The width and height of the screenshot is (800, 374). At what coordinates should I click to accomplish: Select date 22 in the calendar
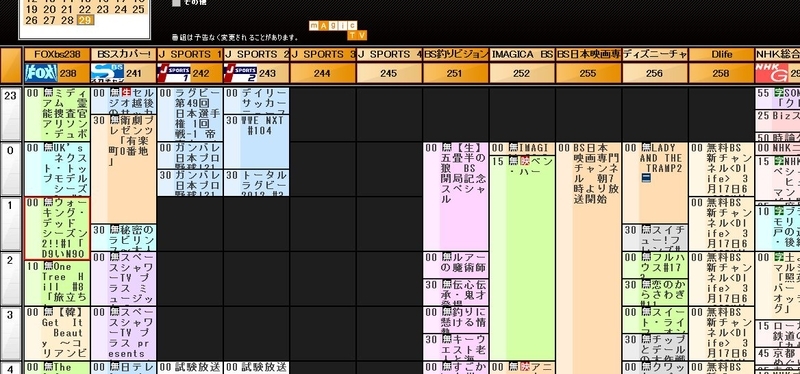coord(85,9)
